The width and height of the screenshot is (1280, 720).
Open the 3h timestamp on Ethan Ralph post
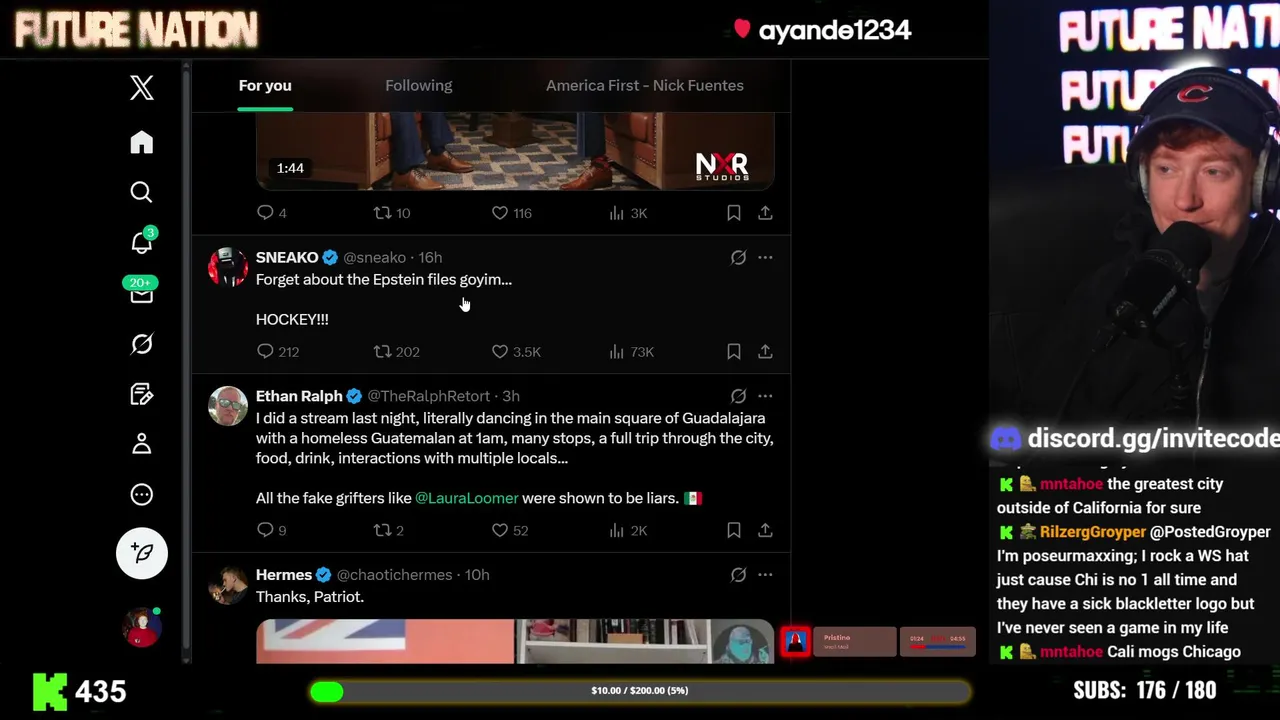tap(511, 396)
